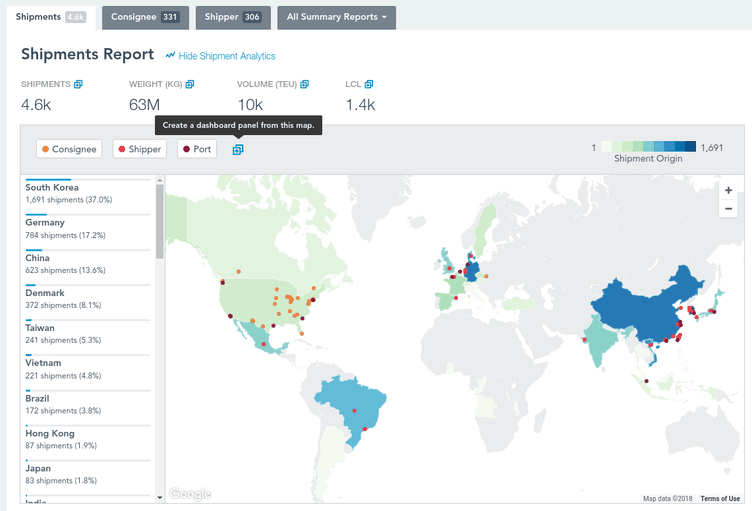Switch to the Shipments tab
The image size is (752, 511).
(x=50, y=17)
